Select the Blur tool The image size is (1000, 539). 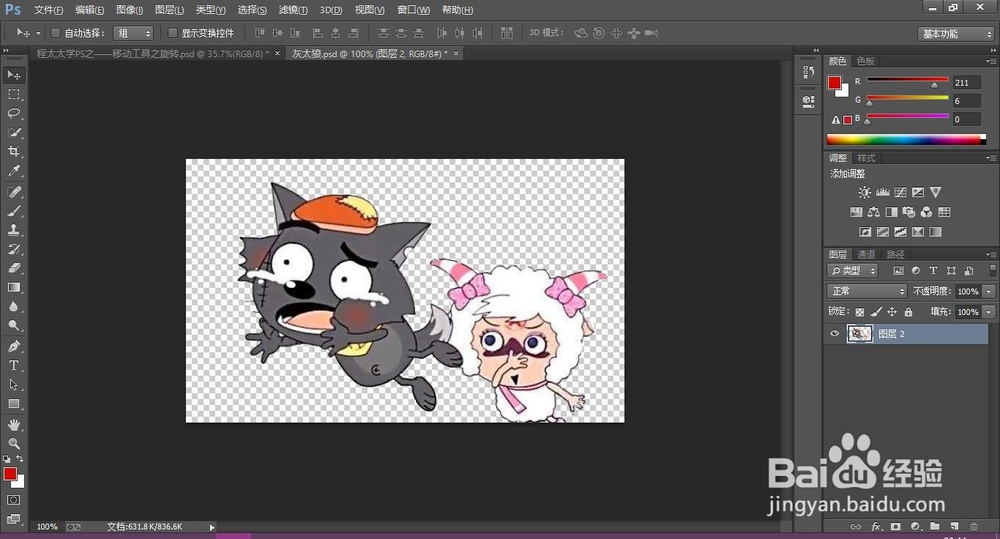click(13, 307)
